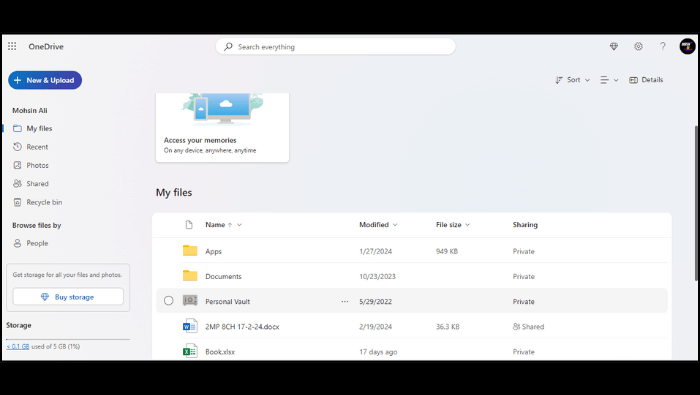Click the My files folder icon
This screenshot has width=700, height=395.
pos(17,129)
